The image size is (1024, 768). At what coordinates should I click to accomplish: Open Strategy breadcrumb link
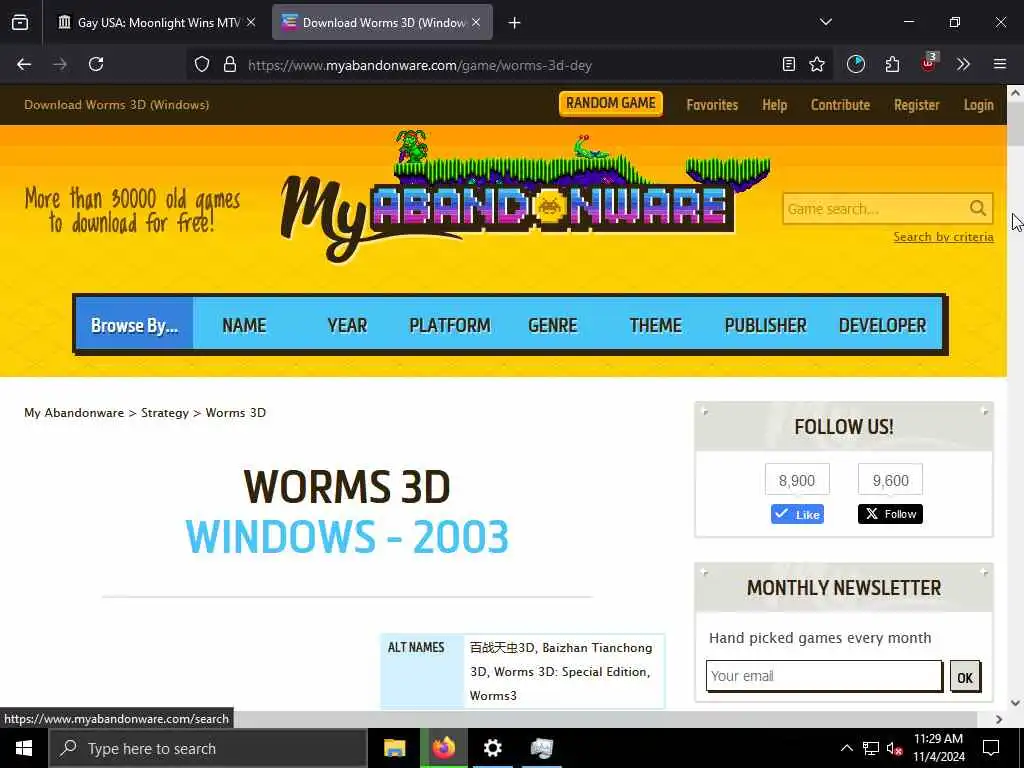click(165, 413)
